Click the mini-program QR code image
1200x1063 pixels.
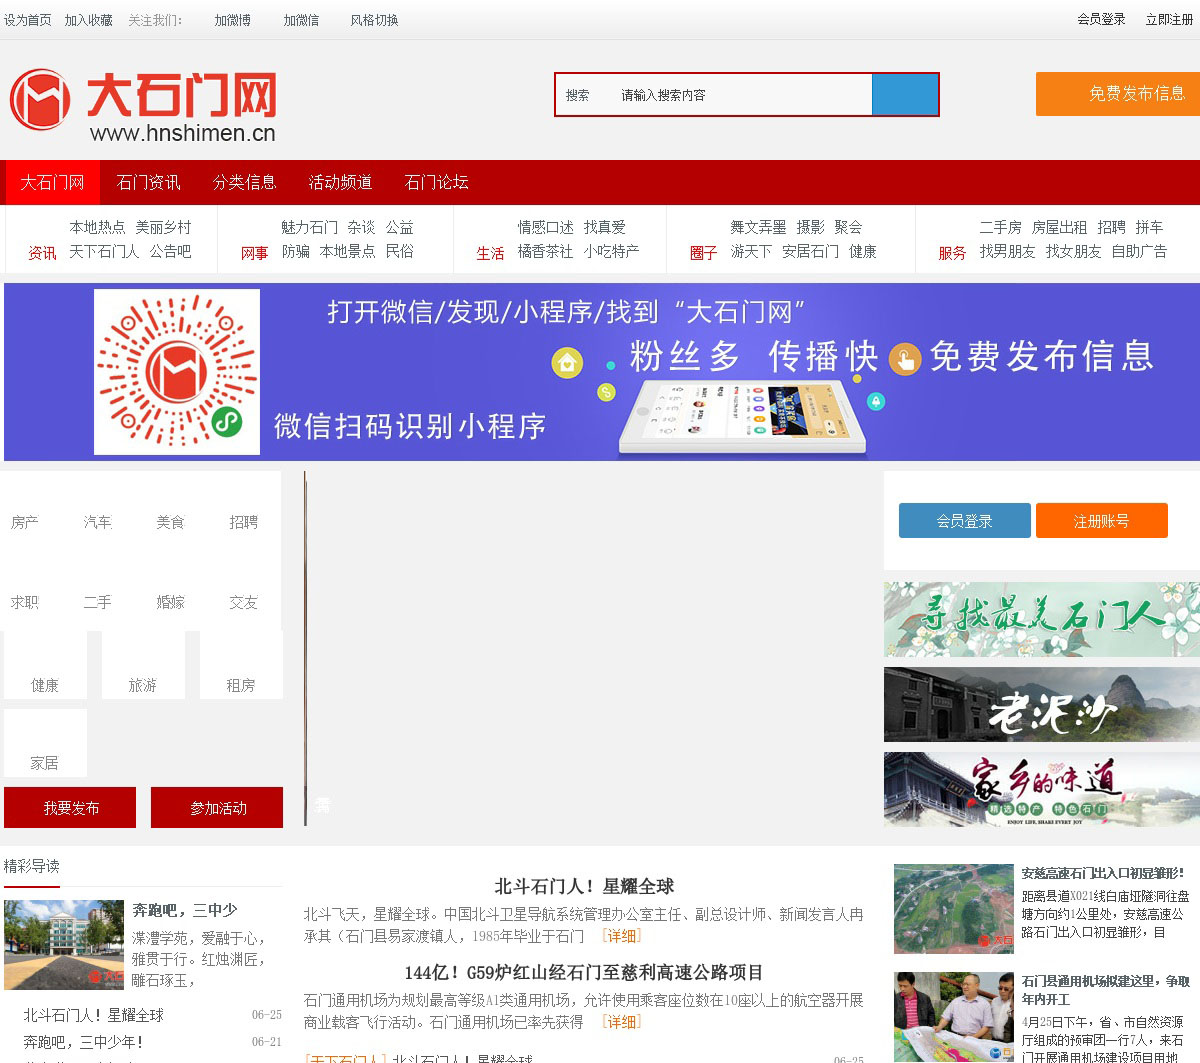177,372
